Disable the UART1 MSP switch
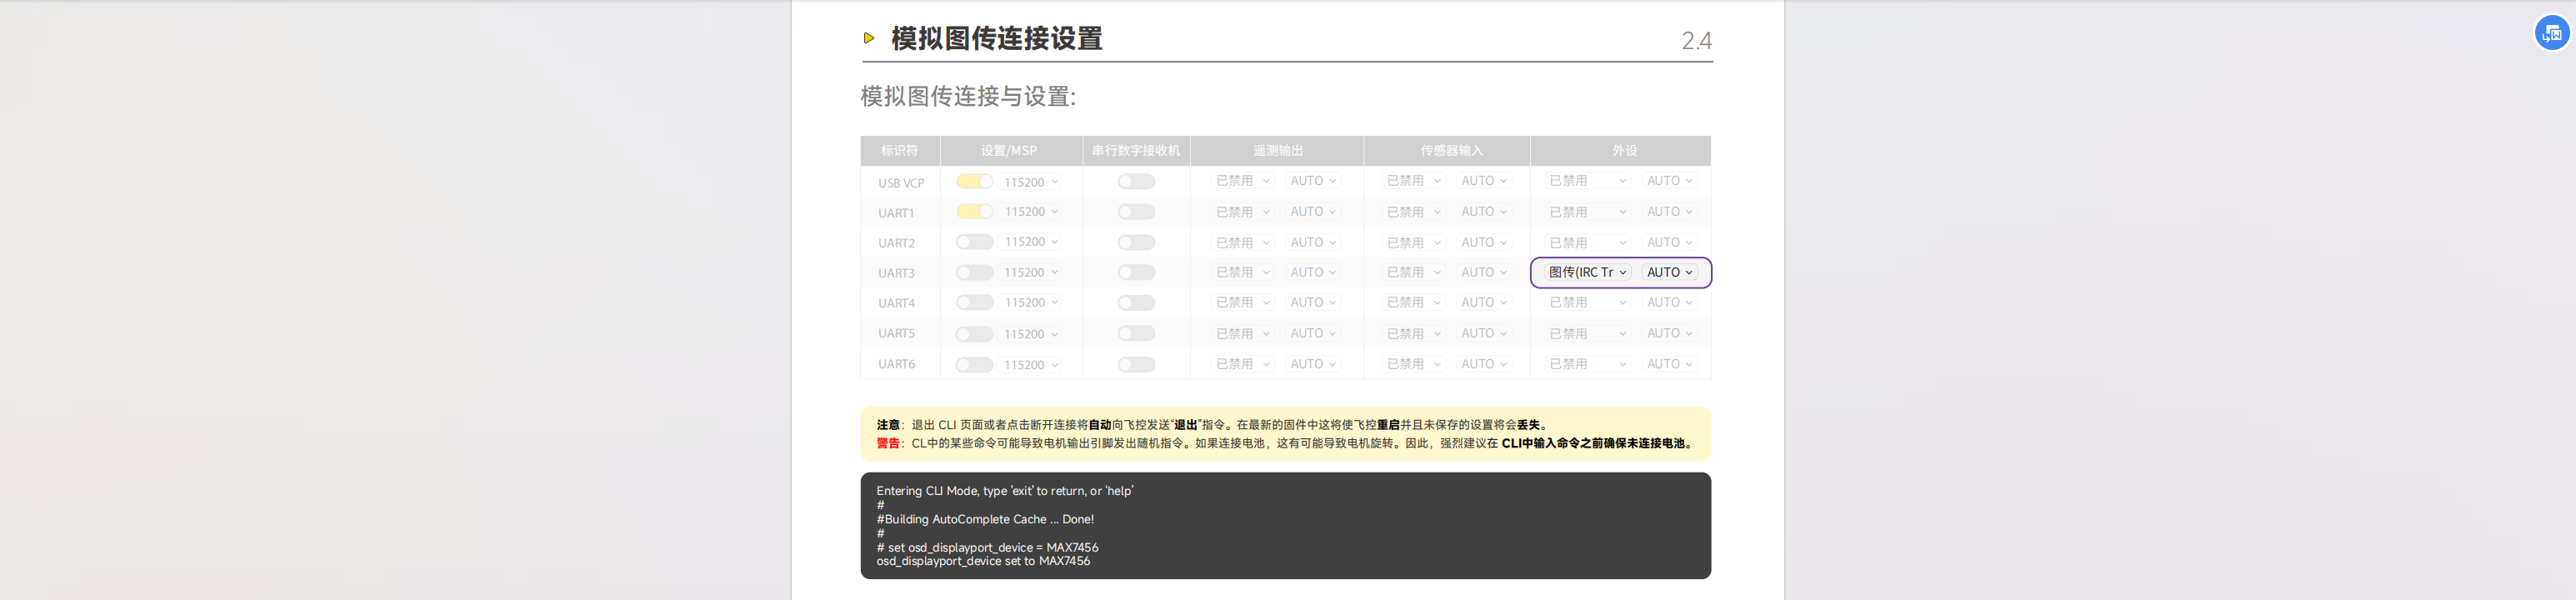 click(x=974, y=212)
